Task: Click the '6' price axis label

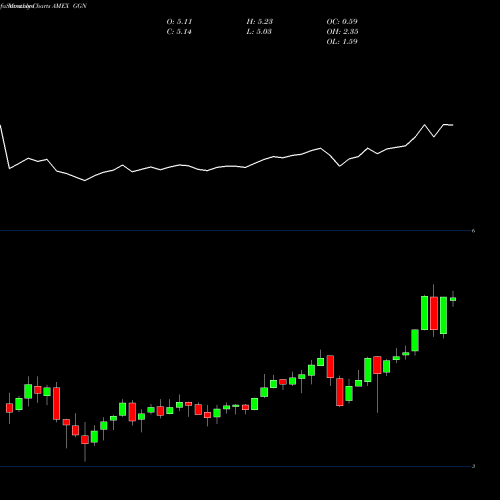Action: tap(473, 231)
